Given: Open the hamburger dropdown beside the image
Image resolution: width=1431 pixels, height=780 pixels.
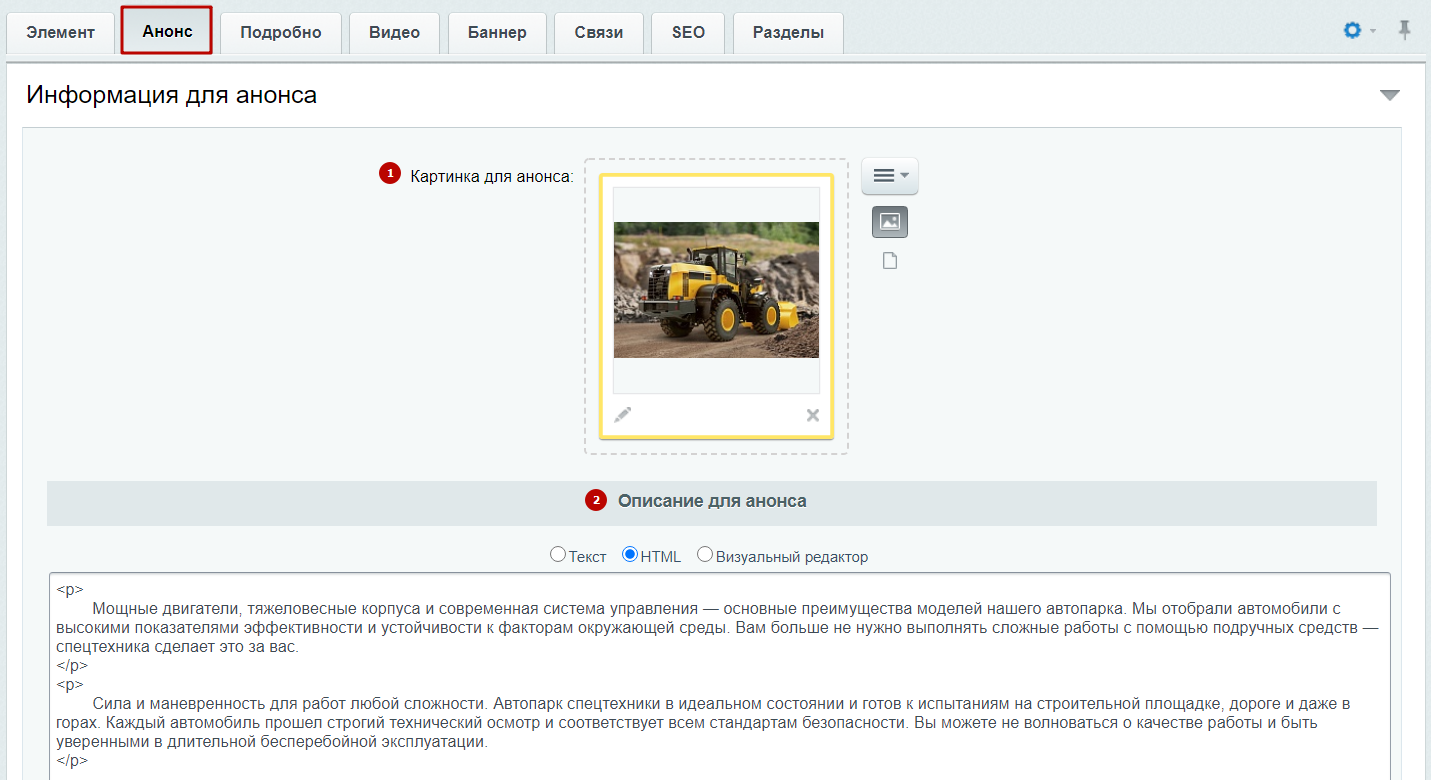Looking at the screenshot, I should [x=890, y=176].
